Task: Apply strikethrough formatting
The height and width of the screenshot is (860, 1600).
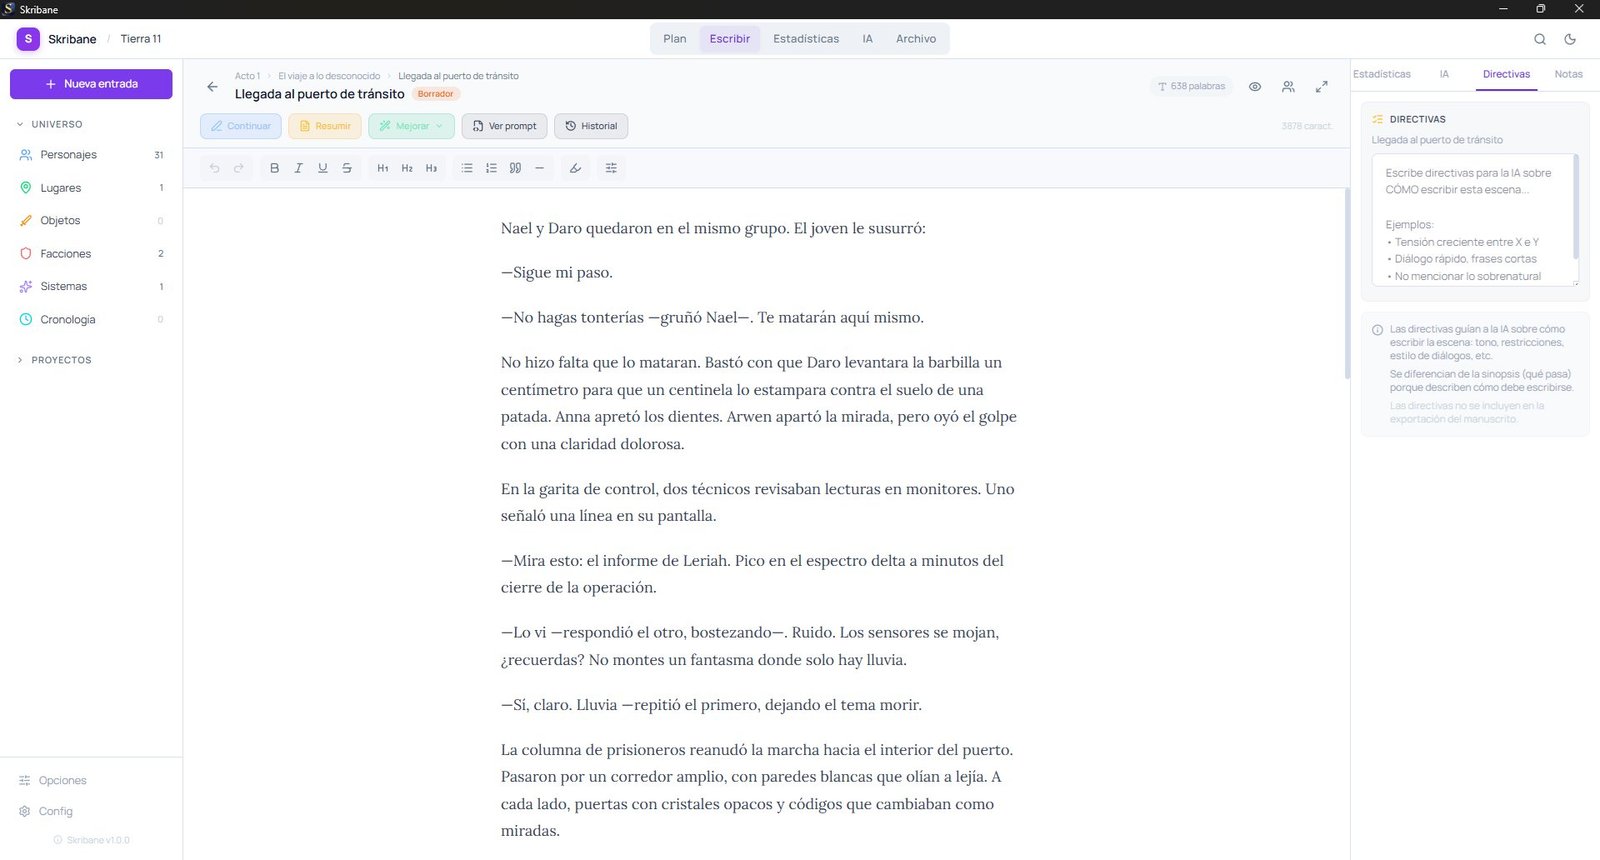Action: click(x=347, y=168)
